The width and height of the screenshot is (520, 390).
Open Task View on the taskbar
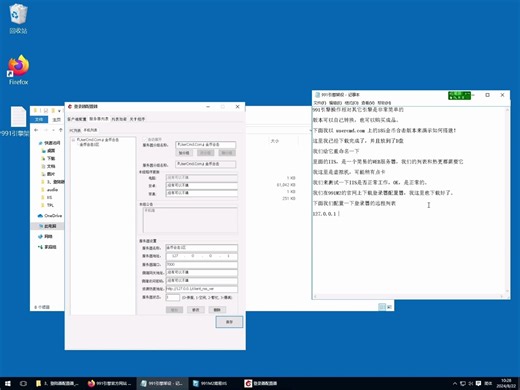point(23,383)
